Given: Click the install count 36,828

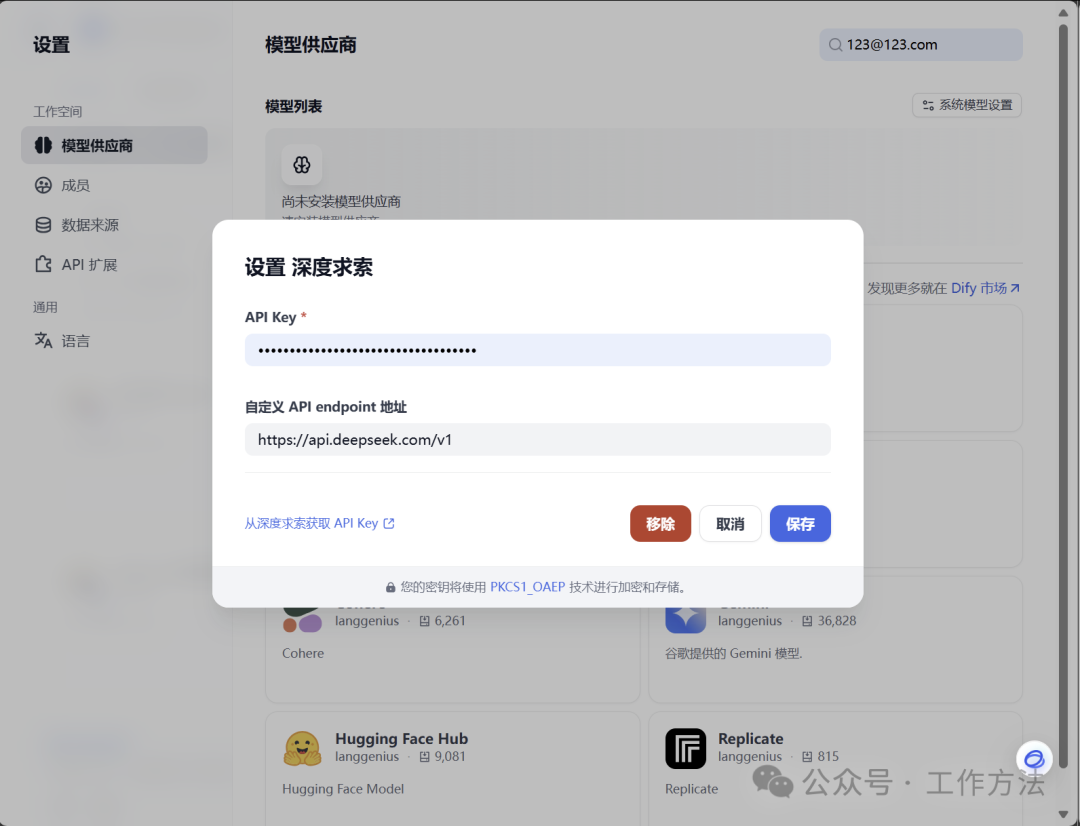Looking at the screenshot, I should 837,621.
